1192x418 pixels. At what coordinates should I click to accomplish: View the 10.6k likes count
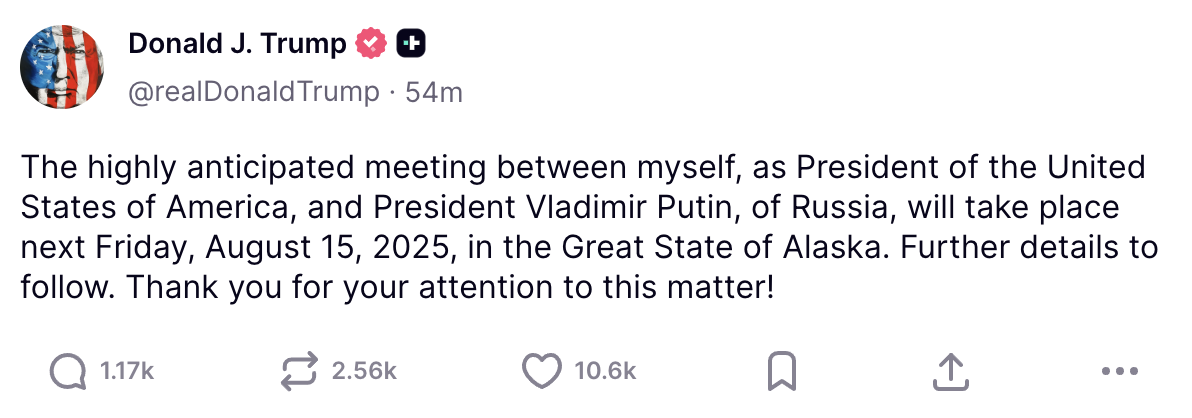(x=605, y=372)
